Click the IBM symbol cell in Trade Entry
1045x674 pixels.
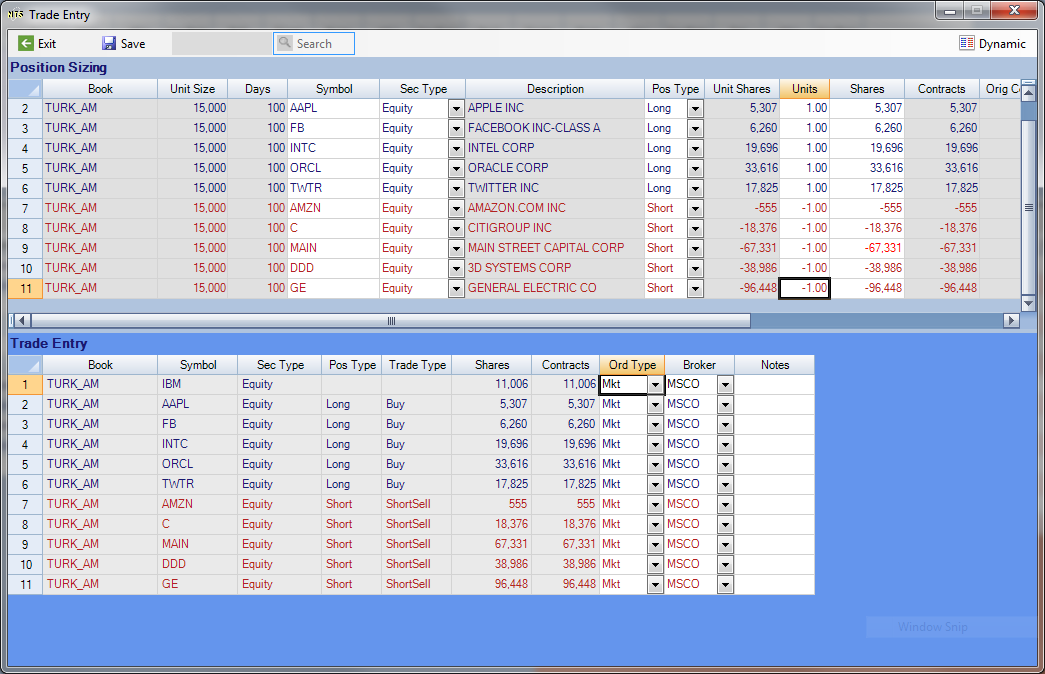pos(197,384)
